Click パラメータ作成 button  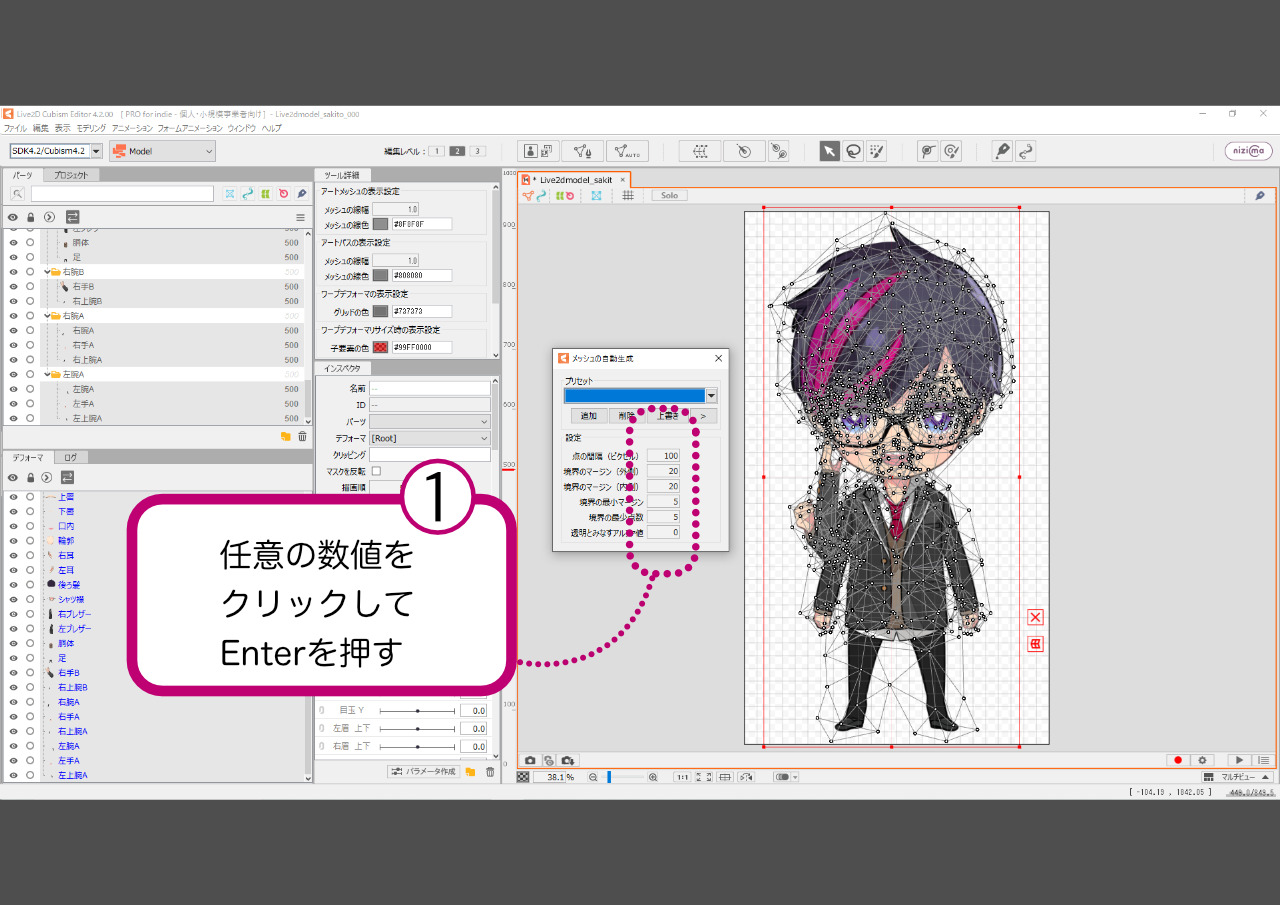tap(423, 772)
